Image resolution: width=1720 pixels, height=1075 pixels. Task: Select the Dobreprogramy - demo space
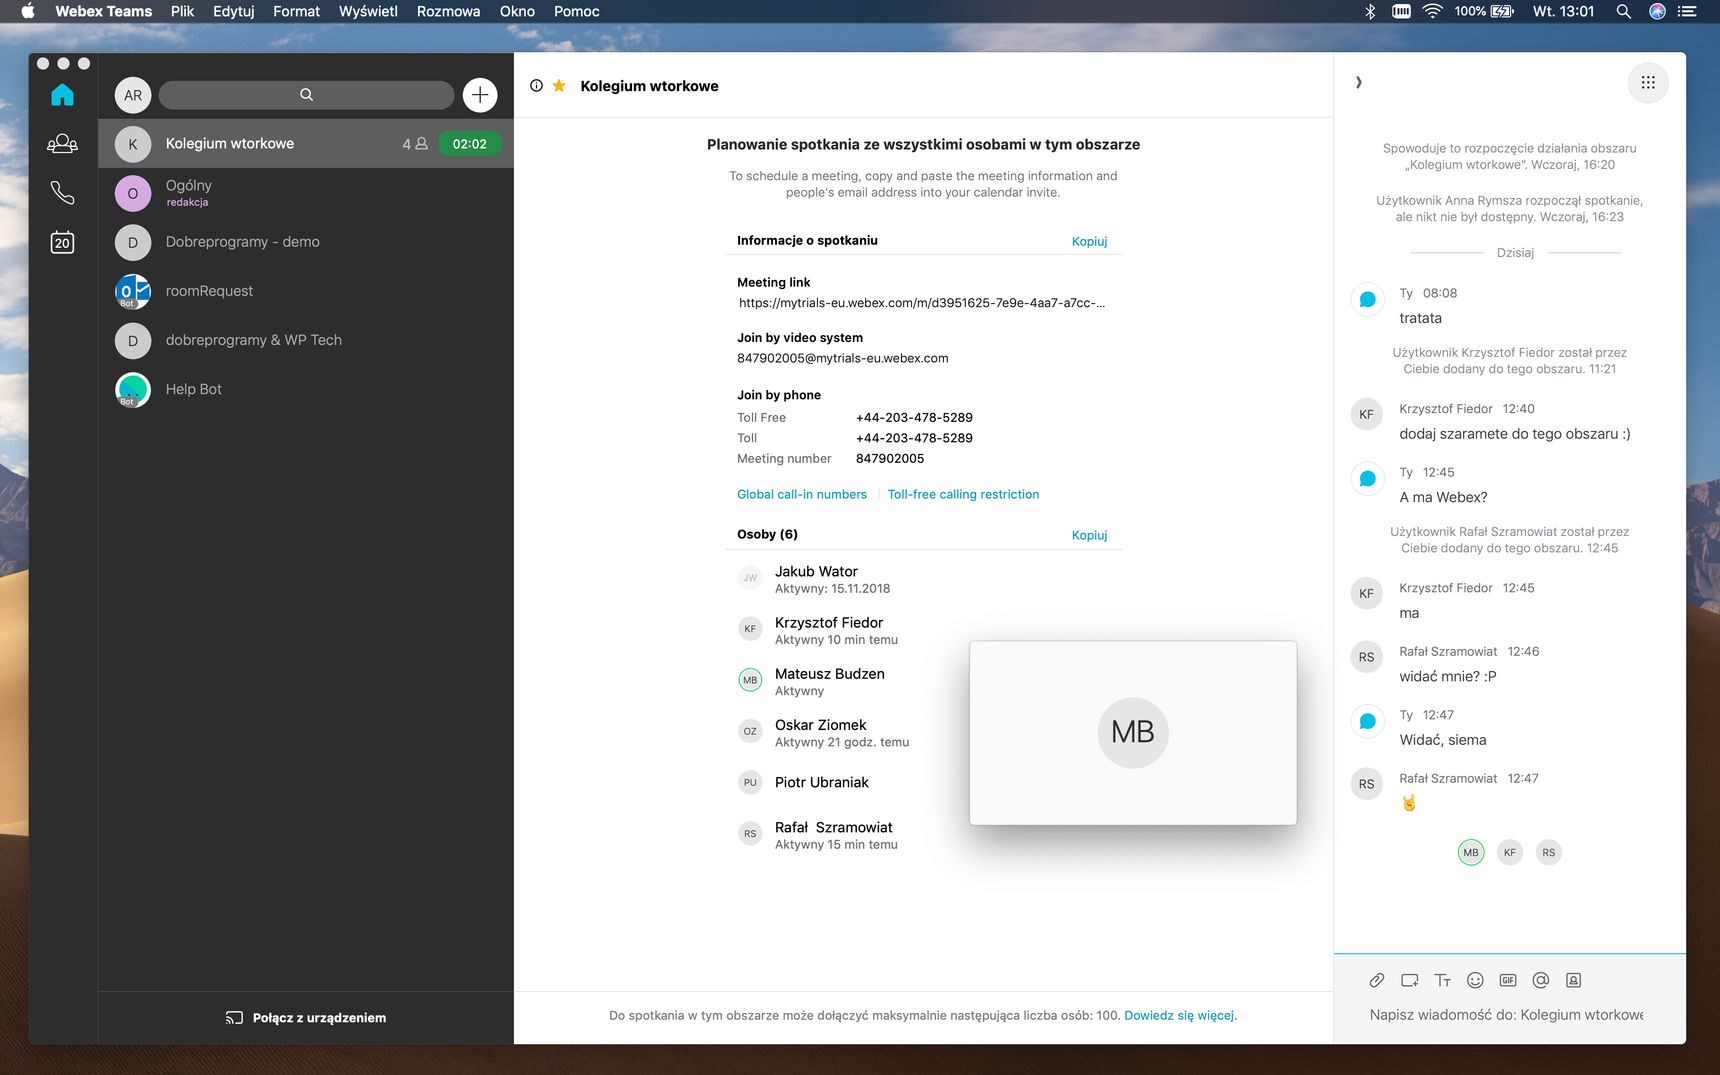tap(306, 242)
